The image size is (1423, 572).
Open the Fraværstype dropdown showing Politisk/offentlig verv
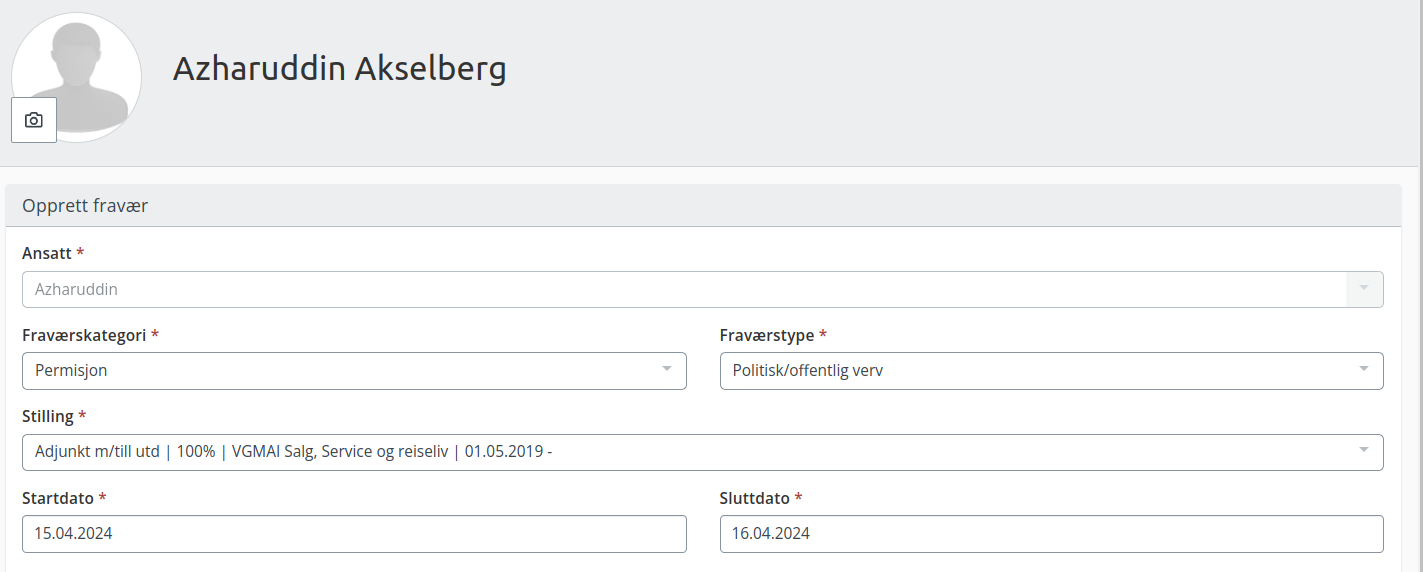pyautogui.click(x=1052, y=370)
